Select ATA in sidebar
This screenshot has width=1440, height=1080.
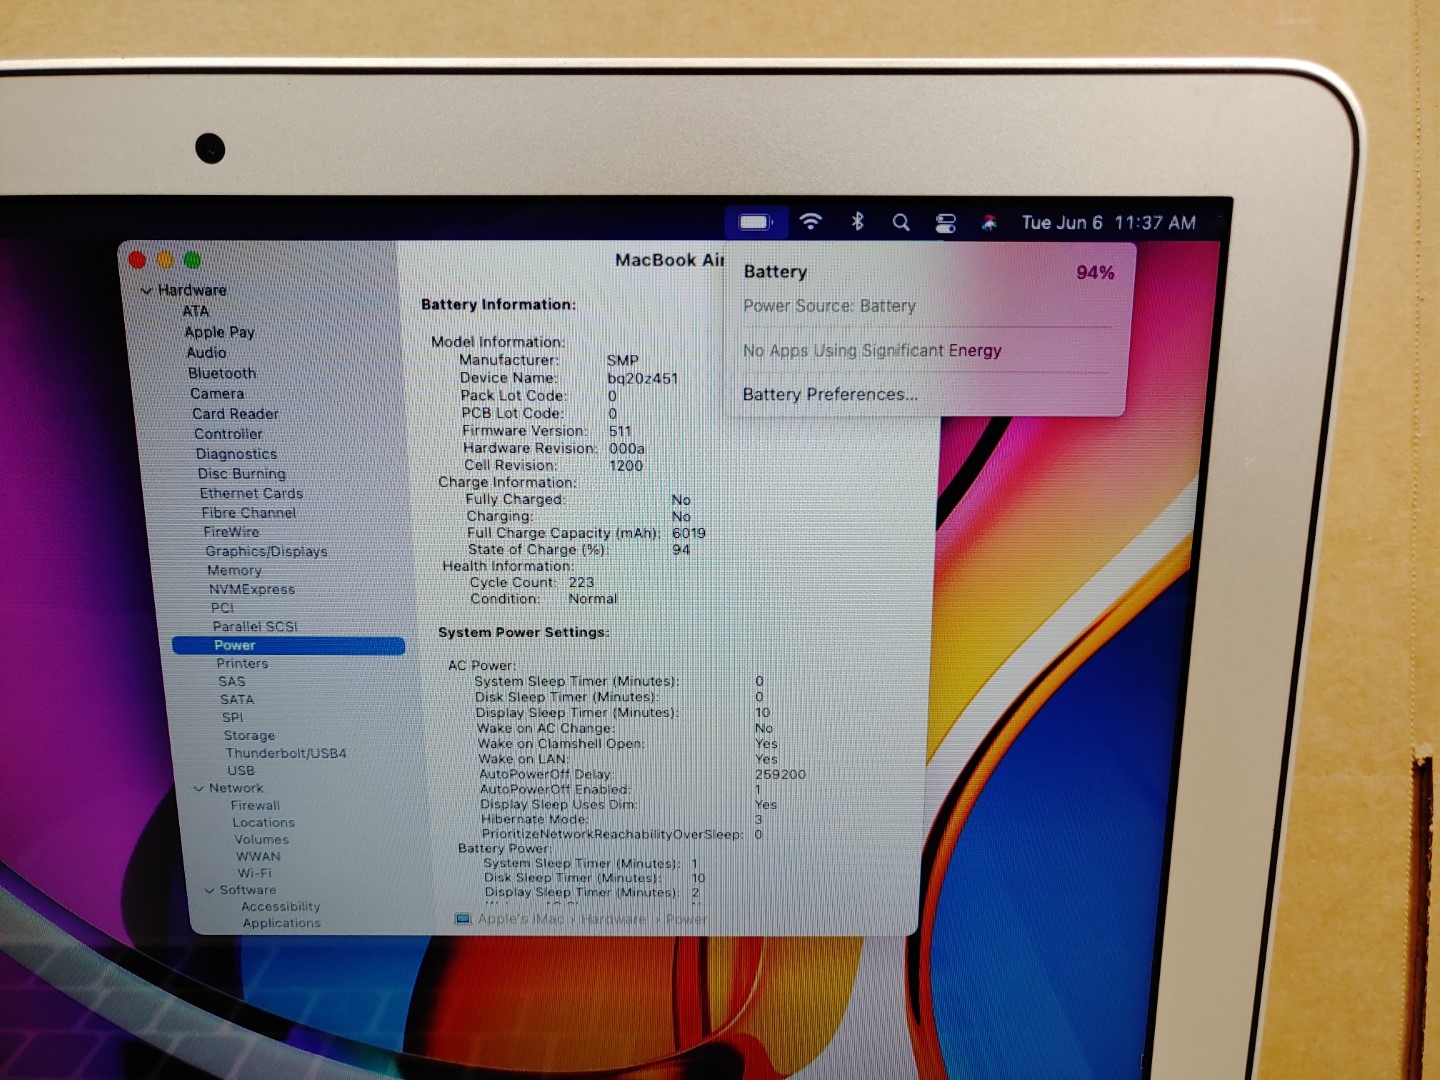[196, 311]
